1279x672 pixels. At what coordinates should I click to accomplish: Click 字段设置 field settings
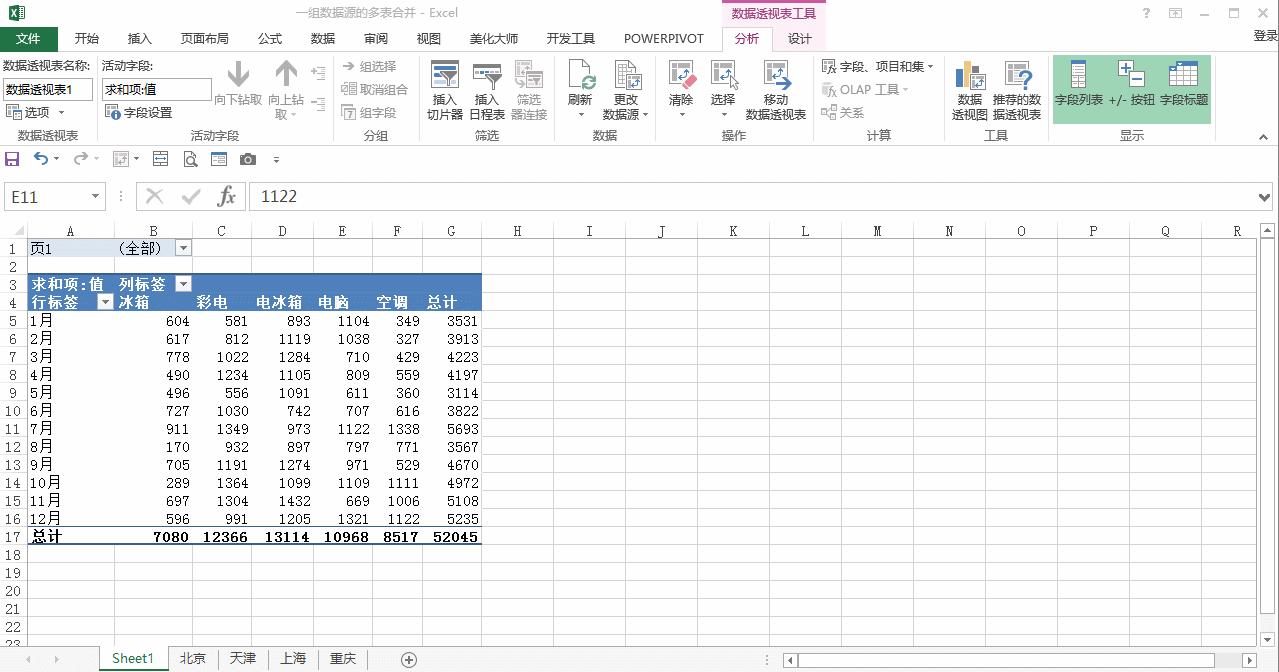point(139,113)
